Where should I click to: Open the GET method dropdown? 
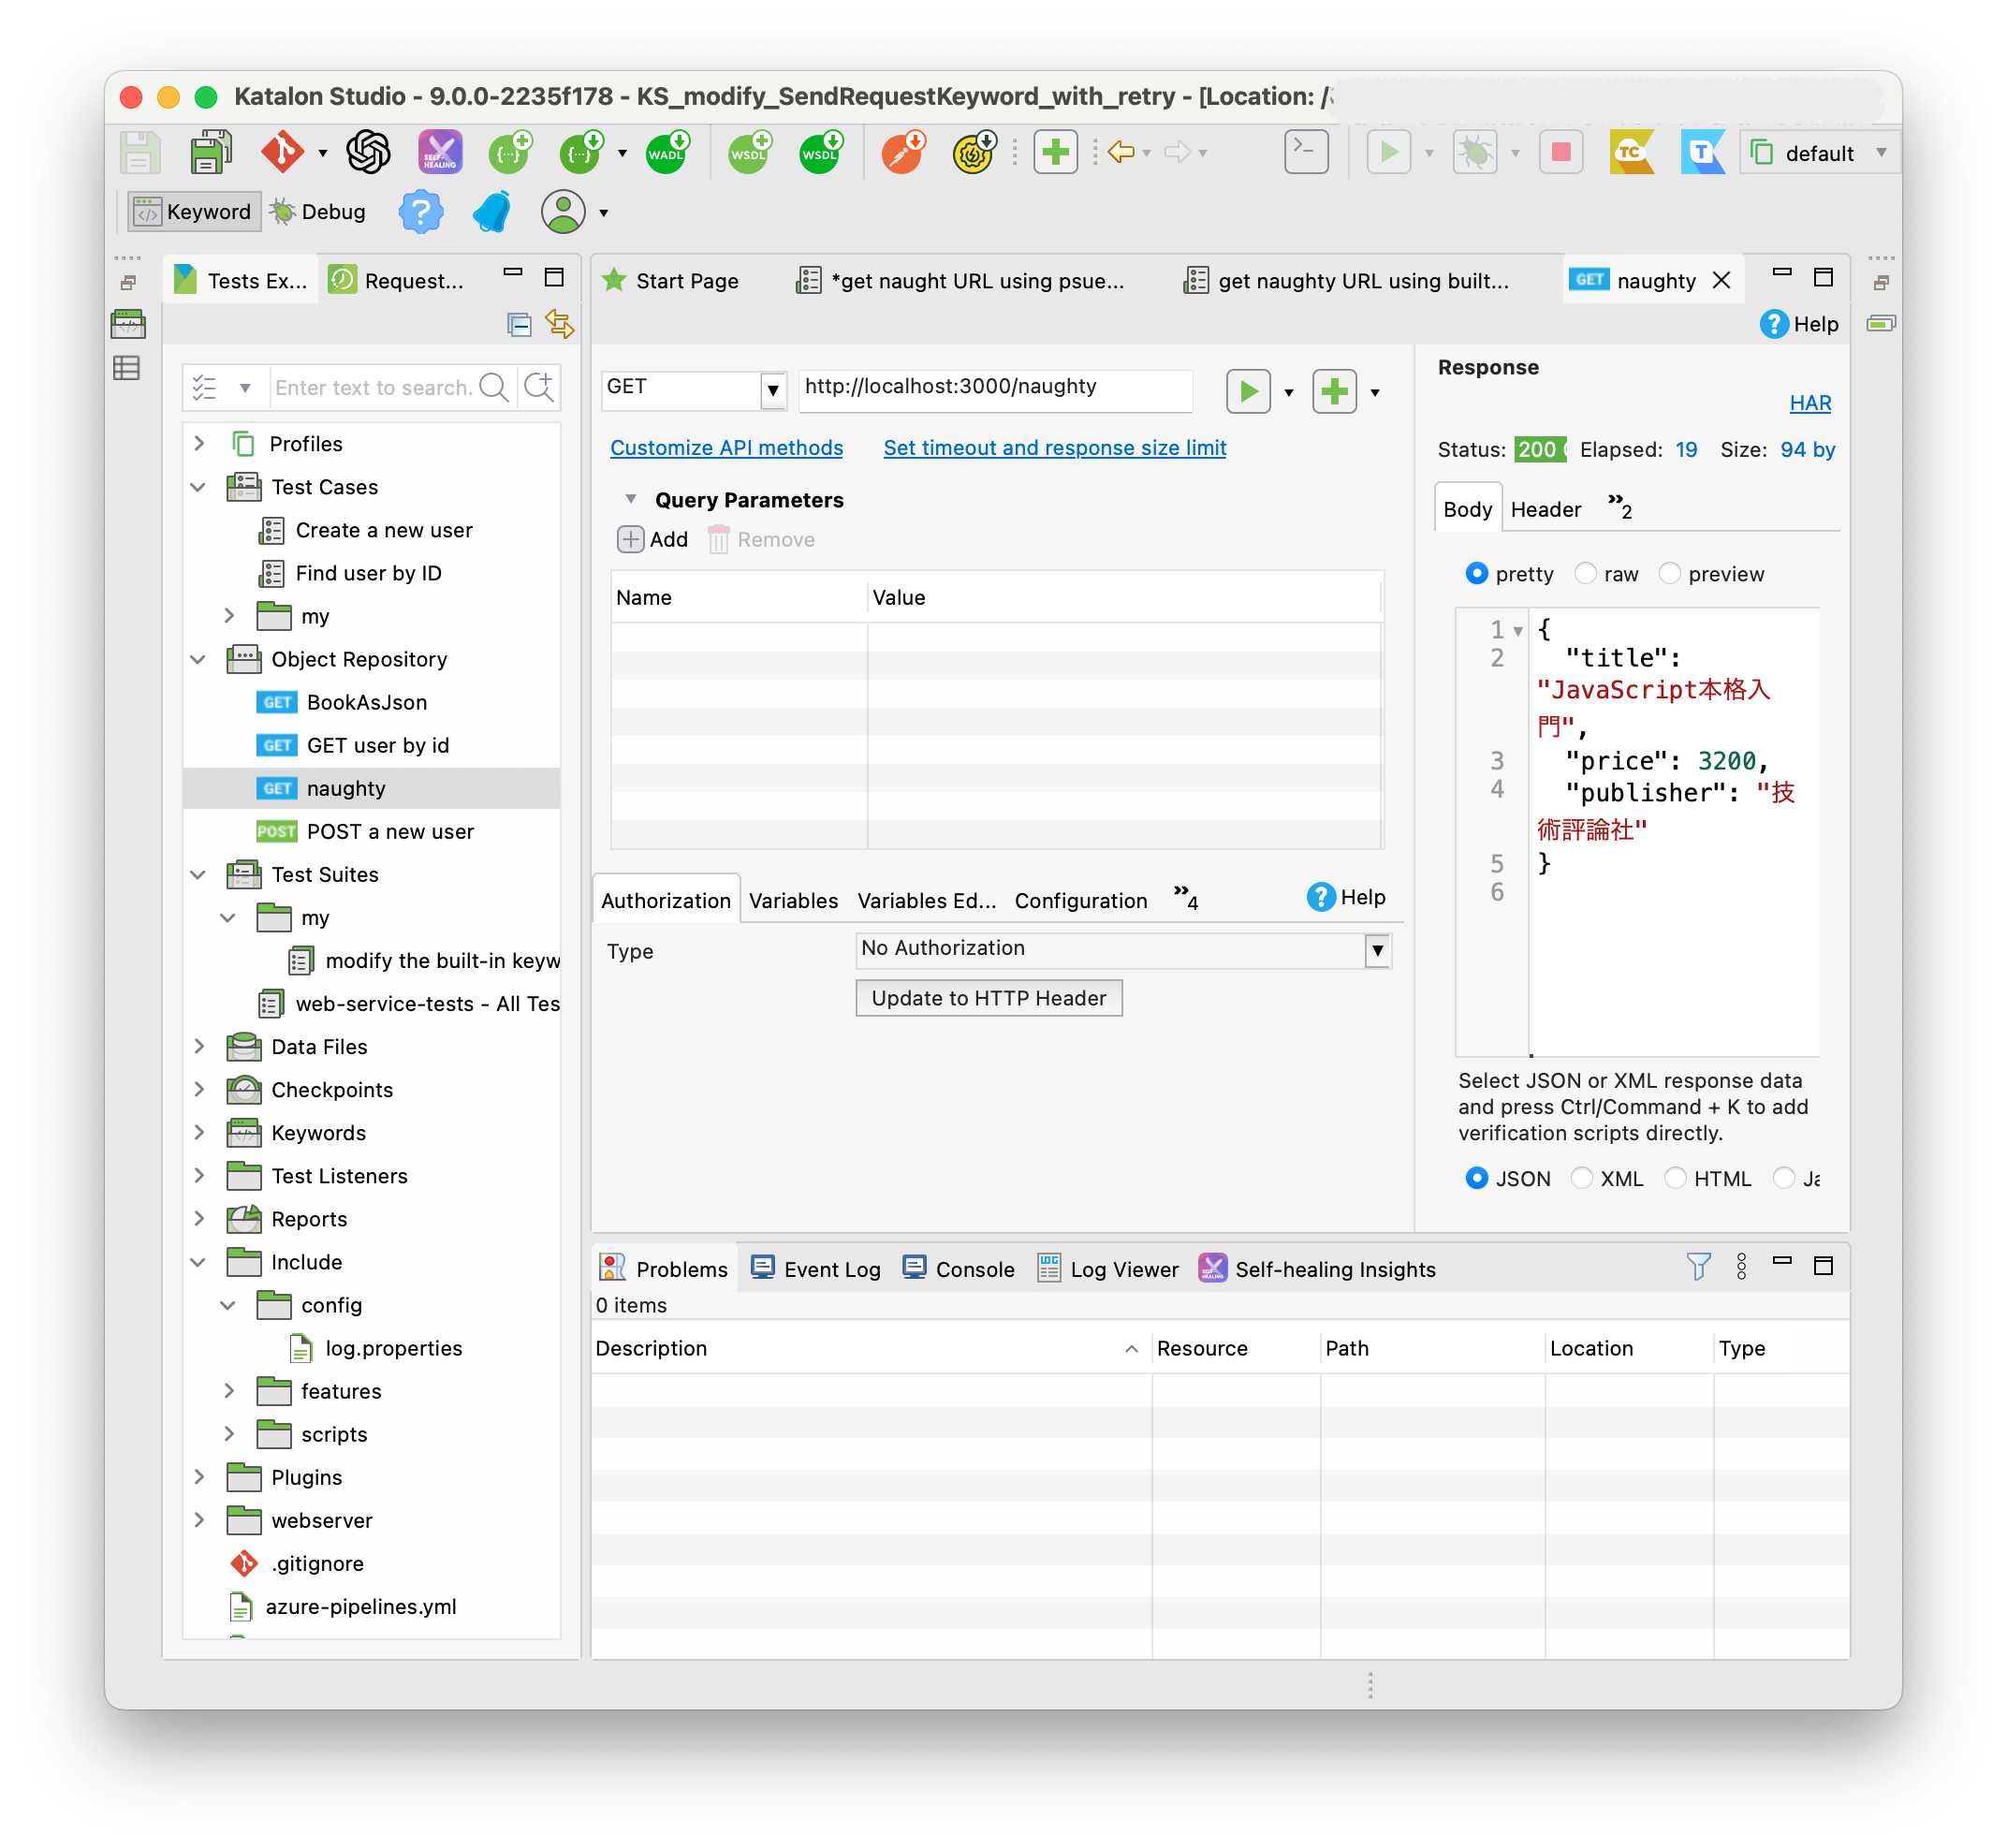pos(772,389)
